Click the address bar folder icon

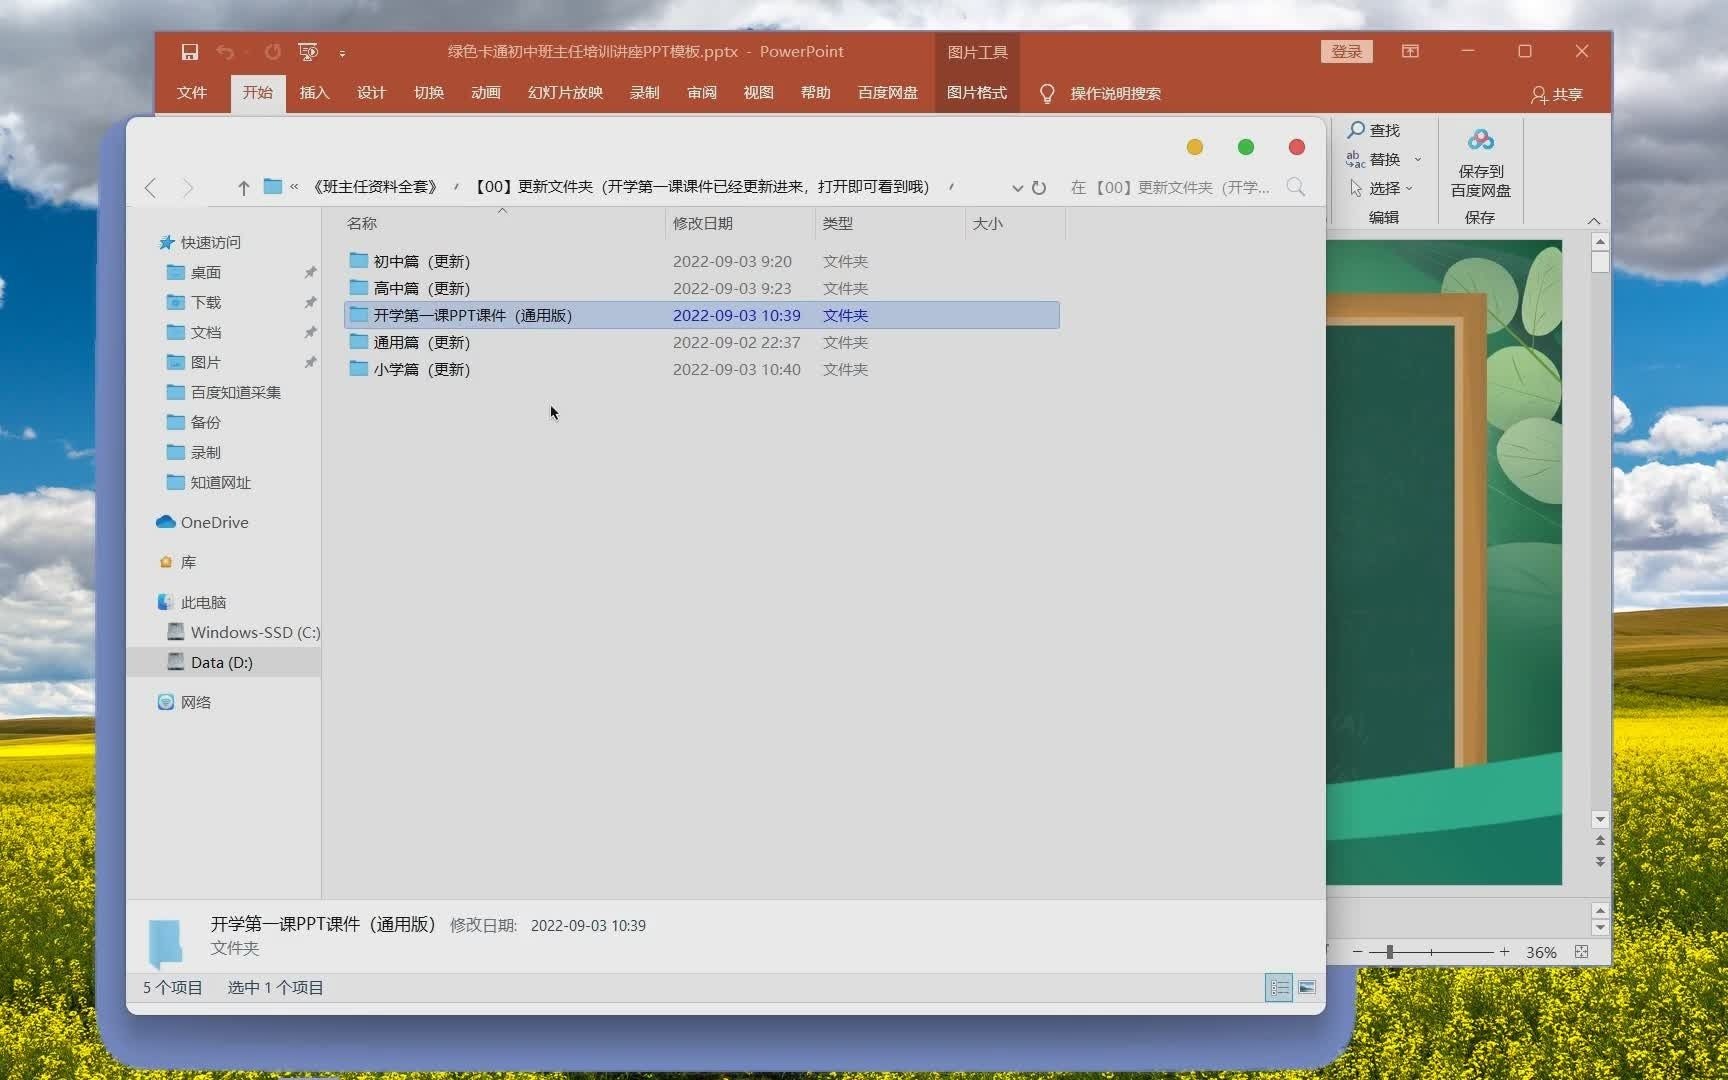coord(272,186)
